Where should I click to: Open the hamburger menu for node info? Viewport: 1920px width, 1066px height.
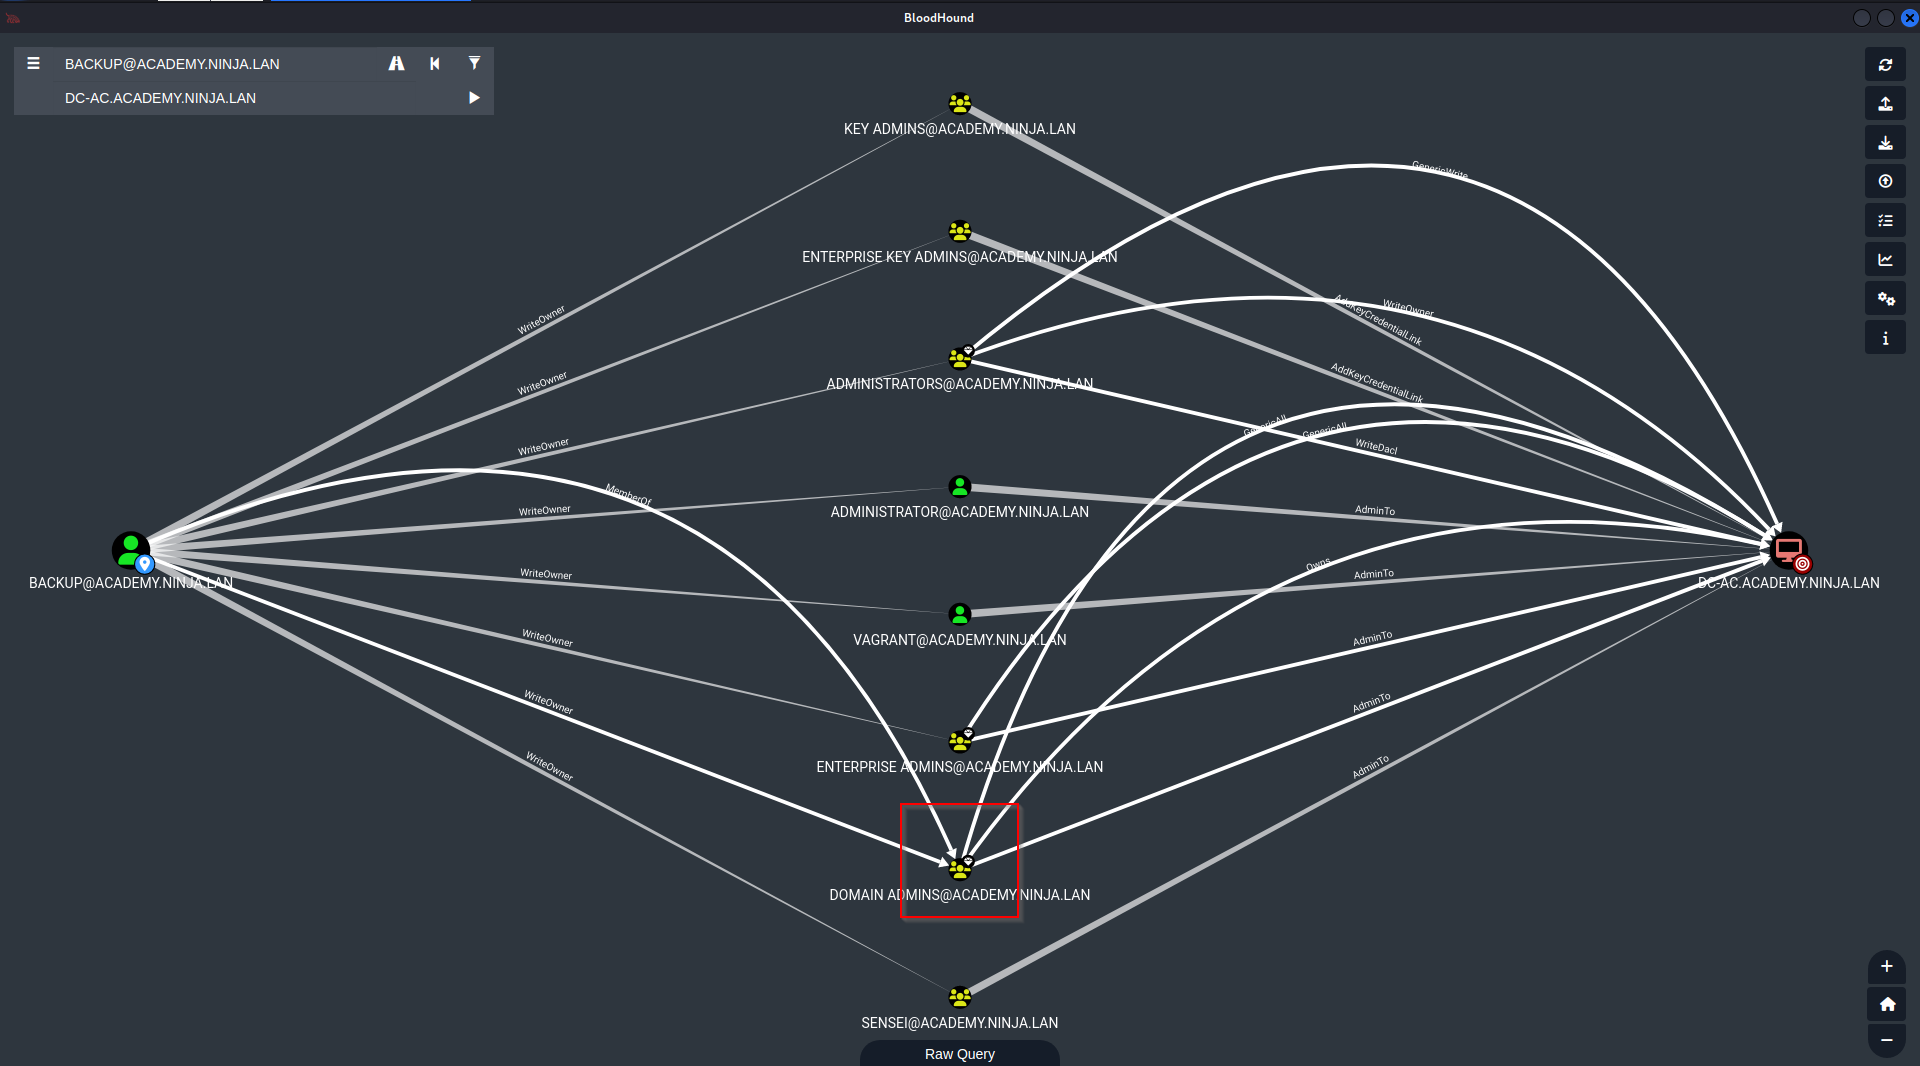pyautogui.click(x=33, y=64)
